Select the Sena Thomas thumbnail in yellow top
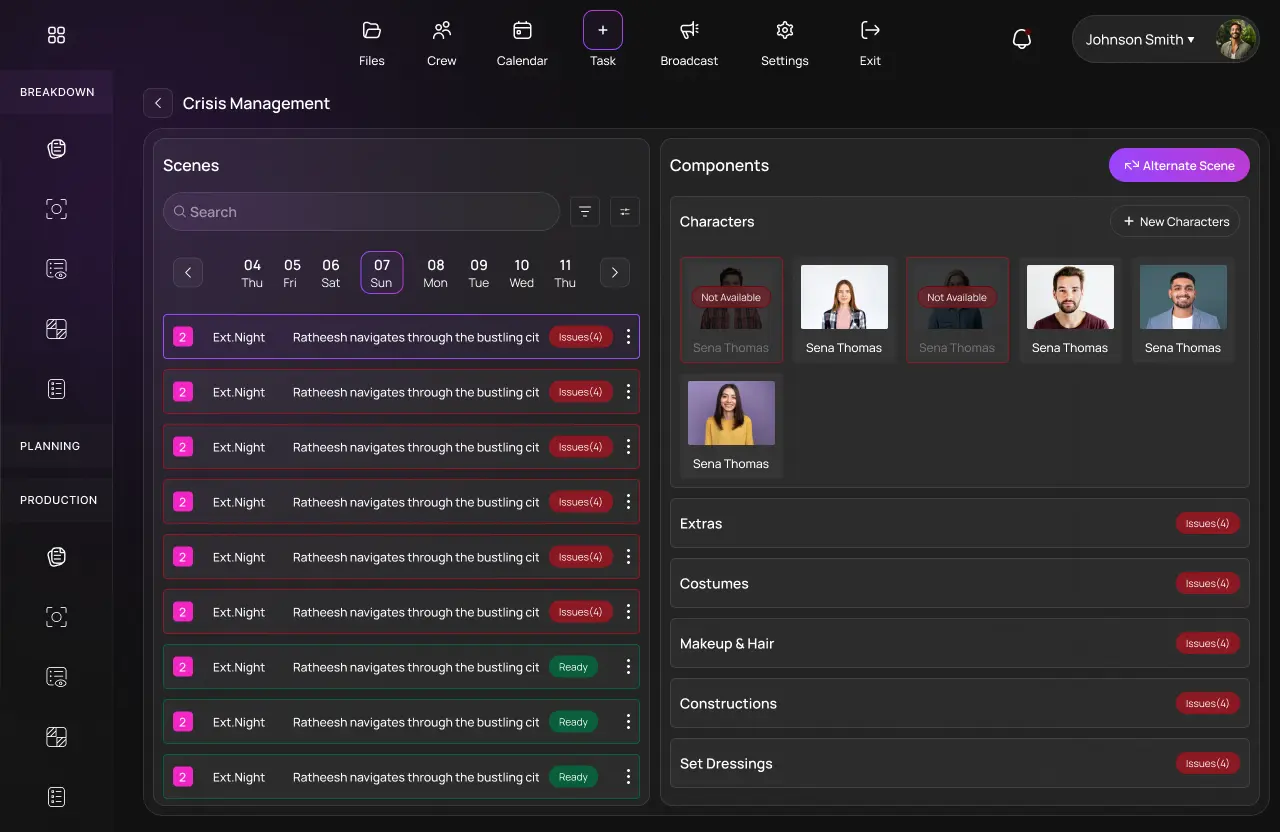 click(730, 412)
